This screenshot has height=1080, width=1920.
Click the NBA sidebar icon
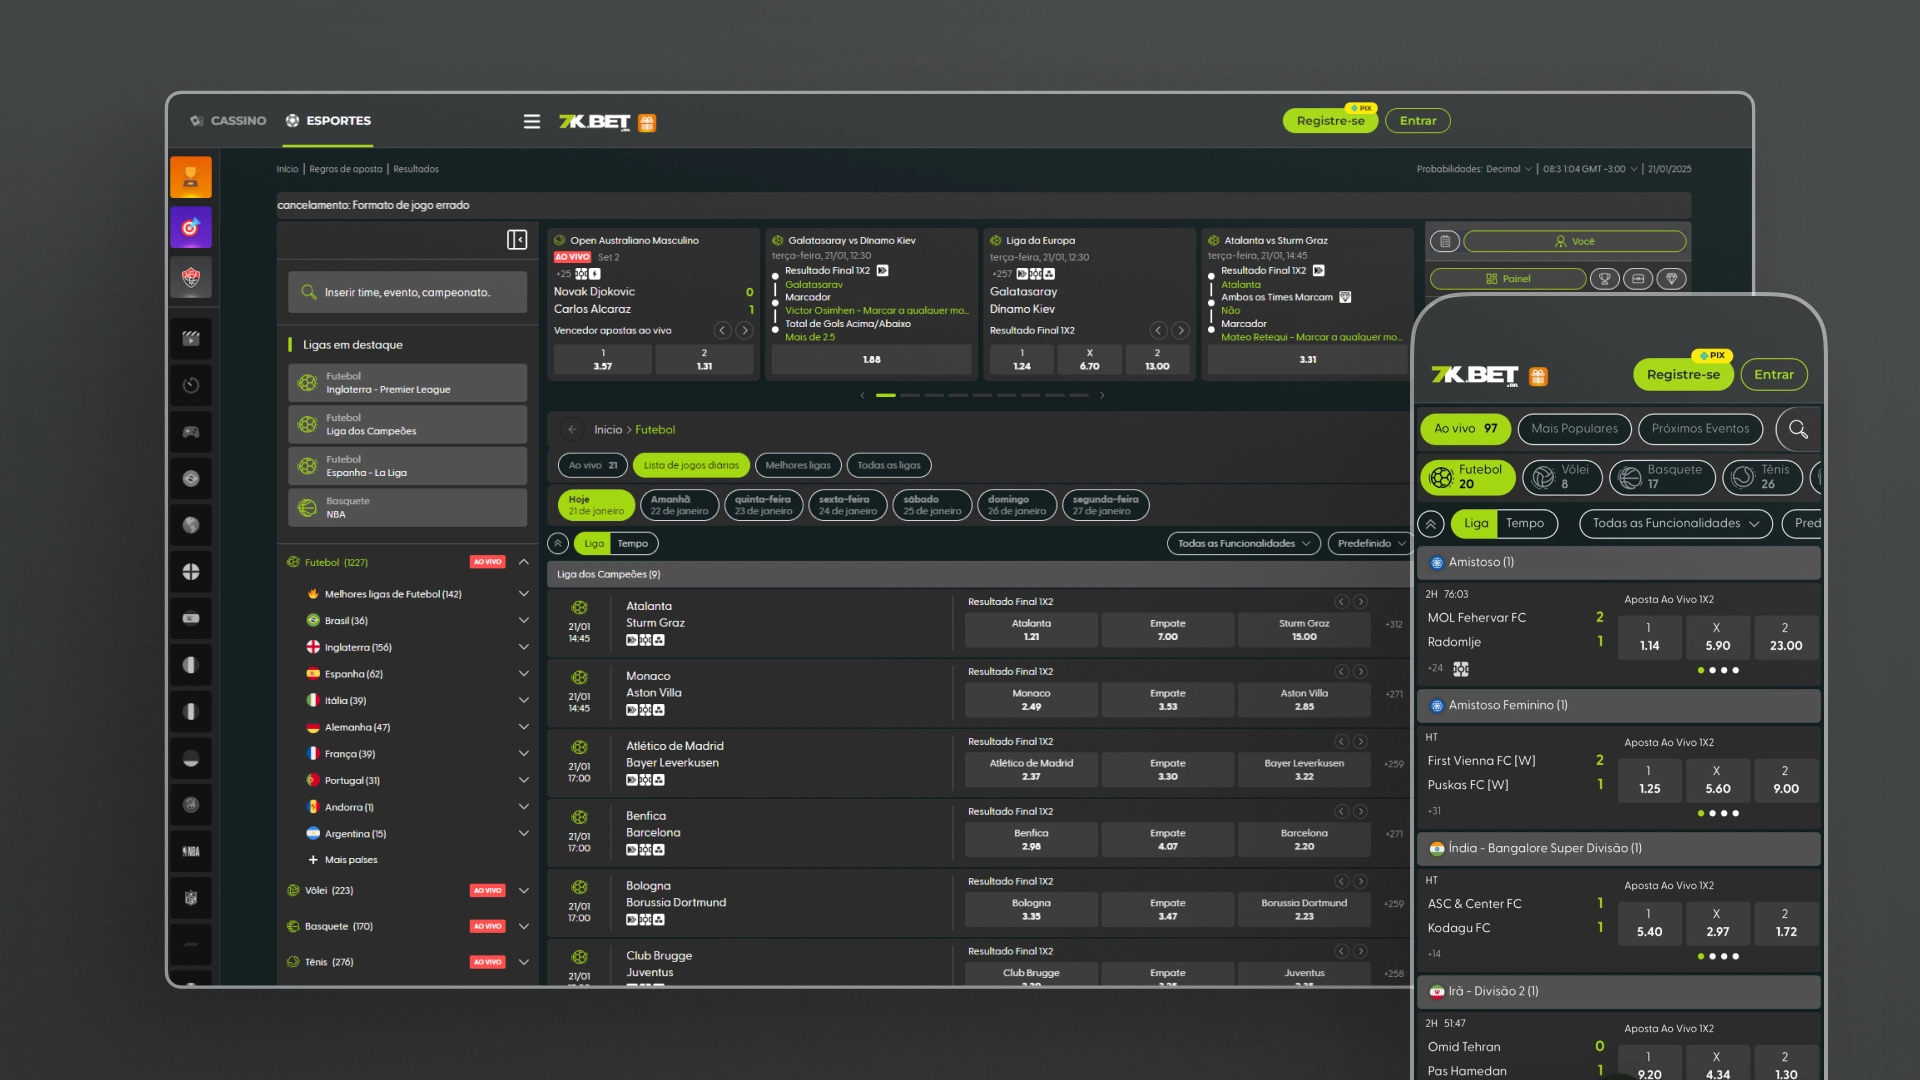coord(191,851)
